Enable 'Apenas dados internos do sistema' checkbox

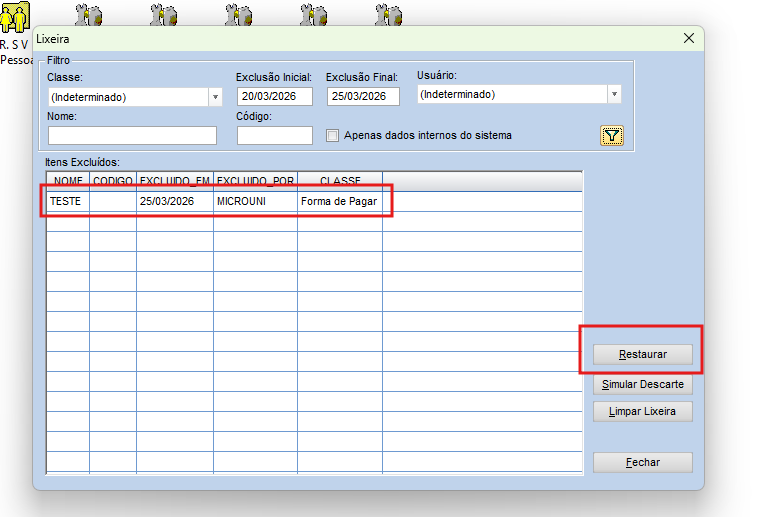click(x=333, y=136)
